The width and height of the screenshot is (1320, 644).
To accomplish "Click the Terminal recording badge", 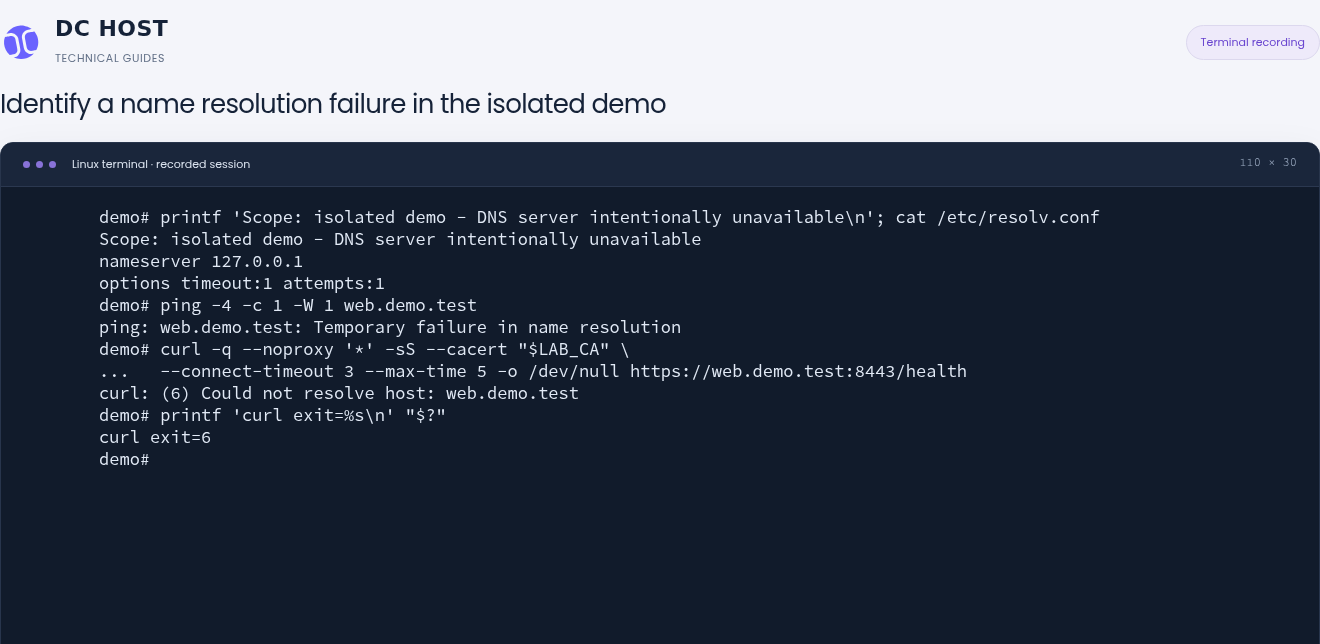I will pos(1252,42).
